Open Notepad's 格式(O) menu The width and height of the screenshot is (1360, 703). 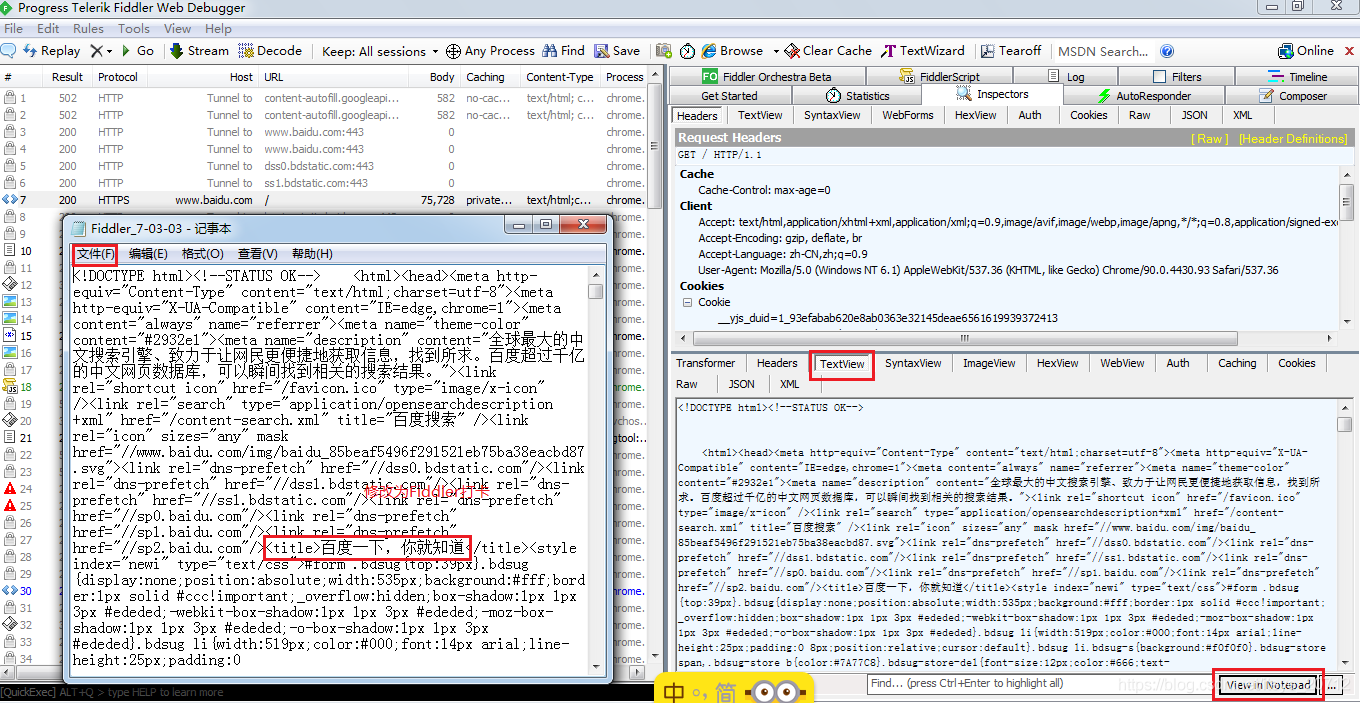[203, 254]
